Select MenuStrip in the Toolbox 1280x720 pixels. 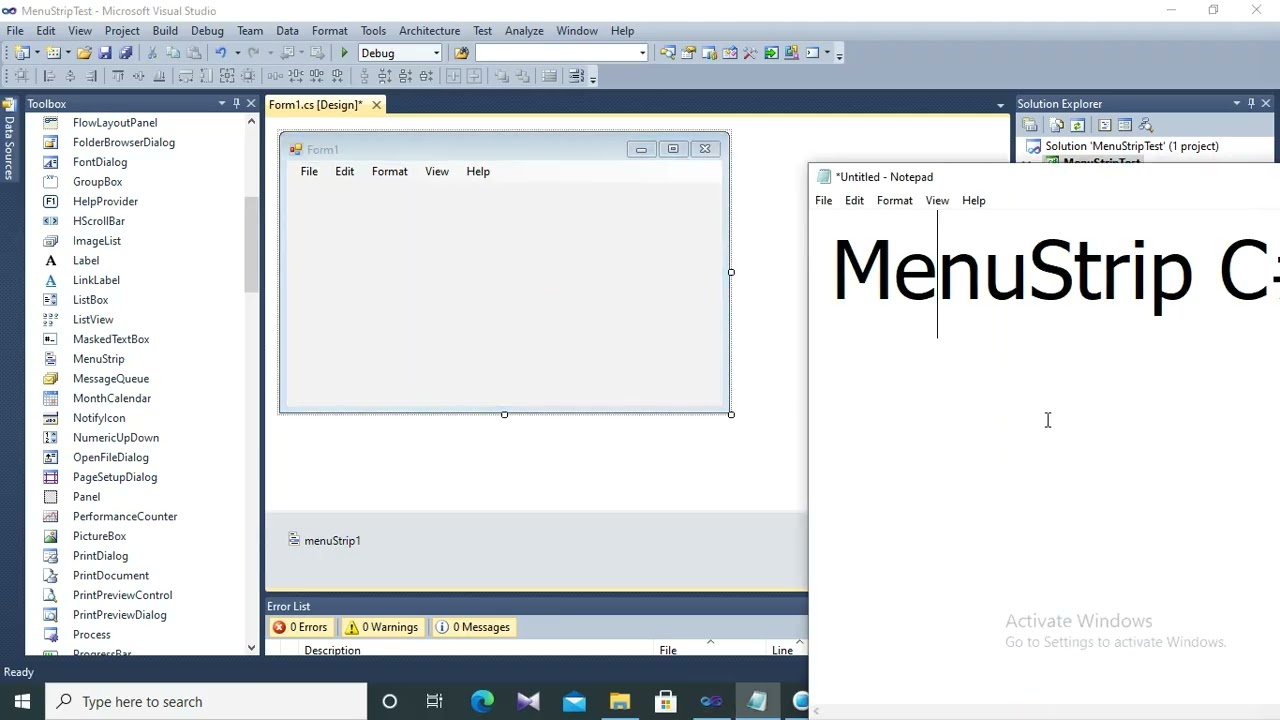click(x=99, y=359)
